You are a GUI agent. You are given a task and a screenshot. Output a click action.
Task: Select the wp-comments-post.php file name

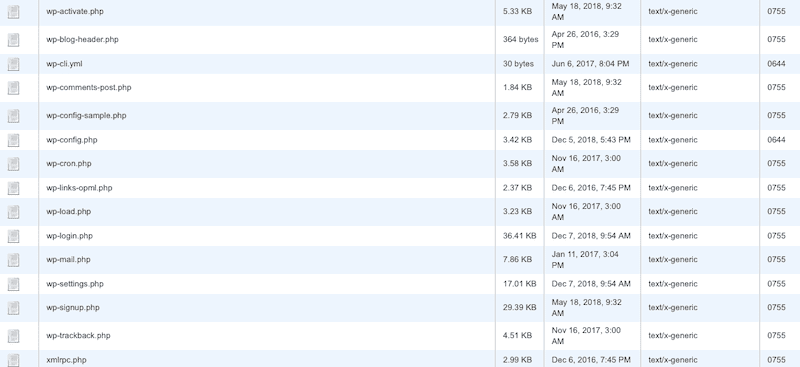[x=89, y=87]
